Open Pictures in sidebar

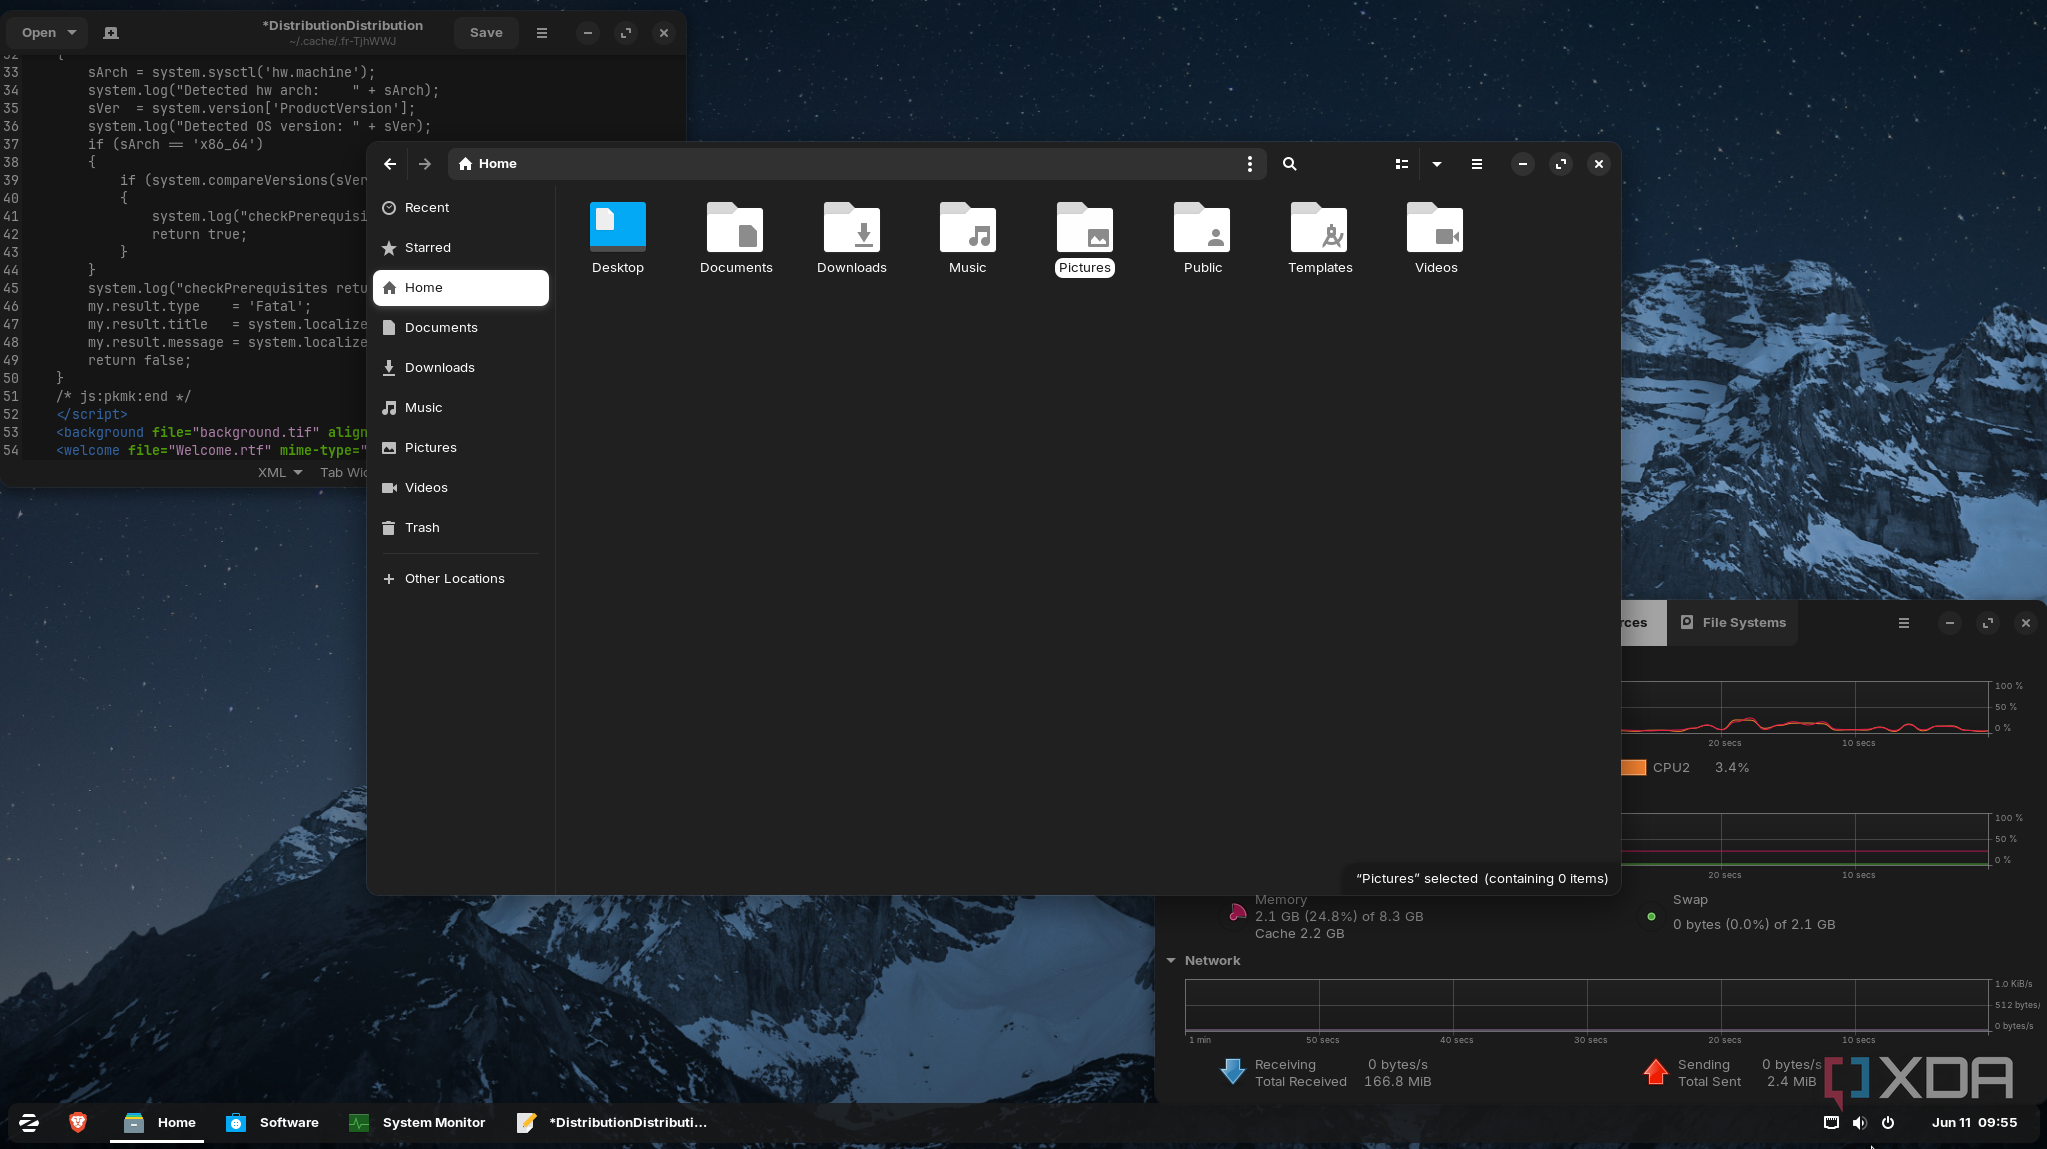click(461, 448)
